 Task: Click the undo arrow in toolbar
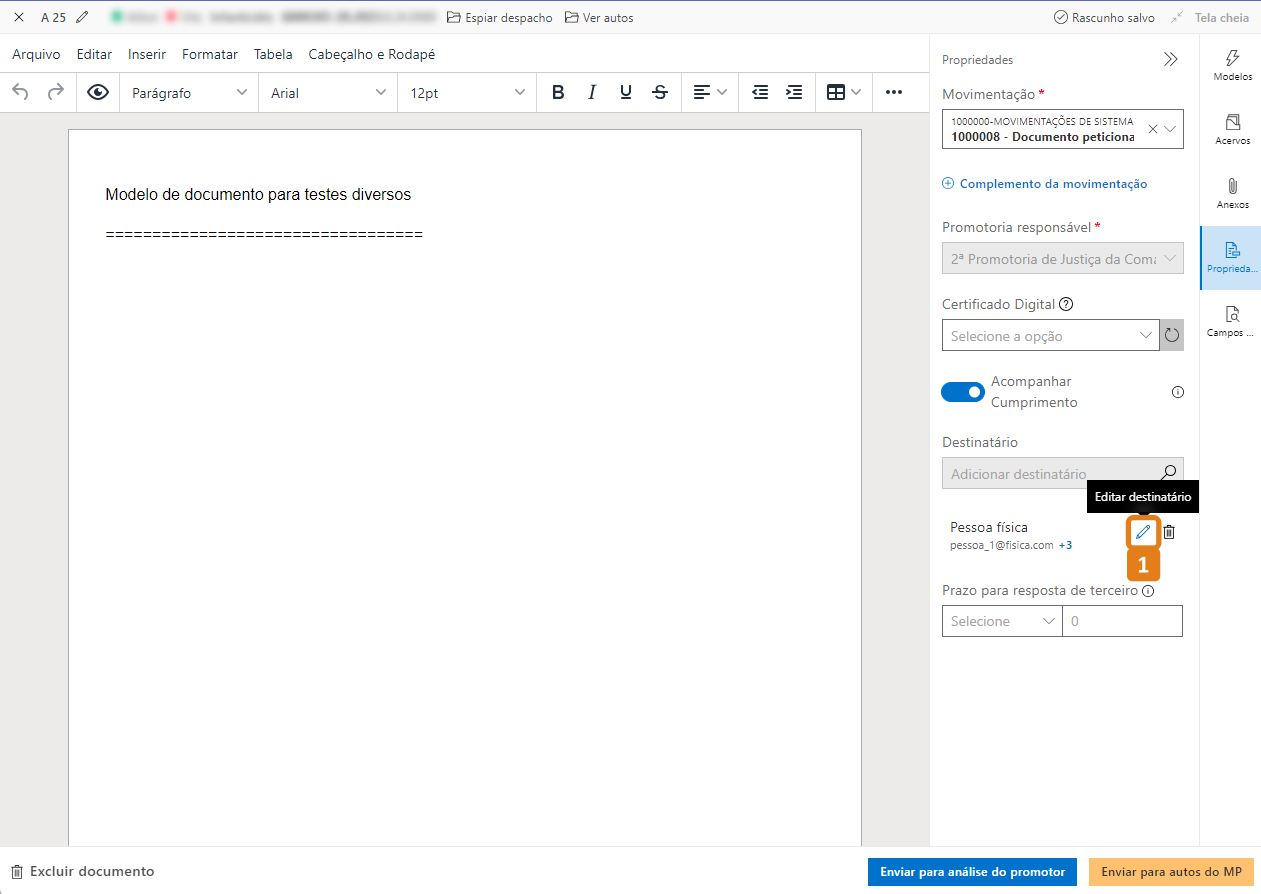[x=21, y=93]
